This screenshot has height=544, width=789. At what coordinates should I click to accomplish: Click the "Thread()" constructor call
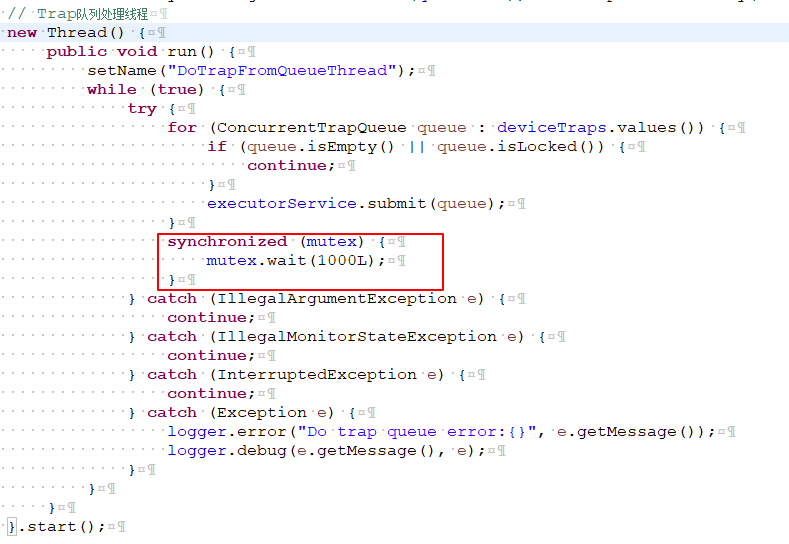[x=86, y=33]
